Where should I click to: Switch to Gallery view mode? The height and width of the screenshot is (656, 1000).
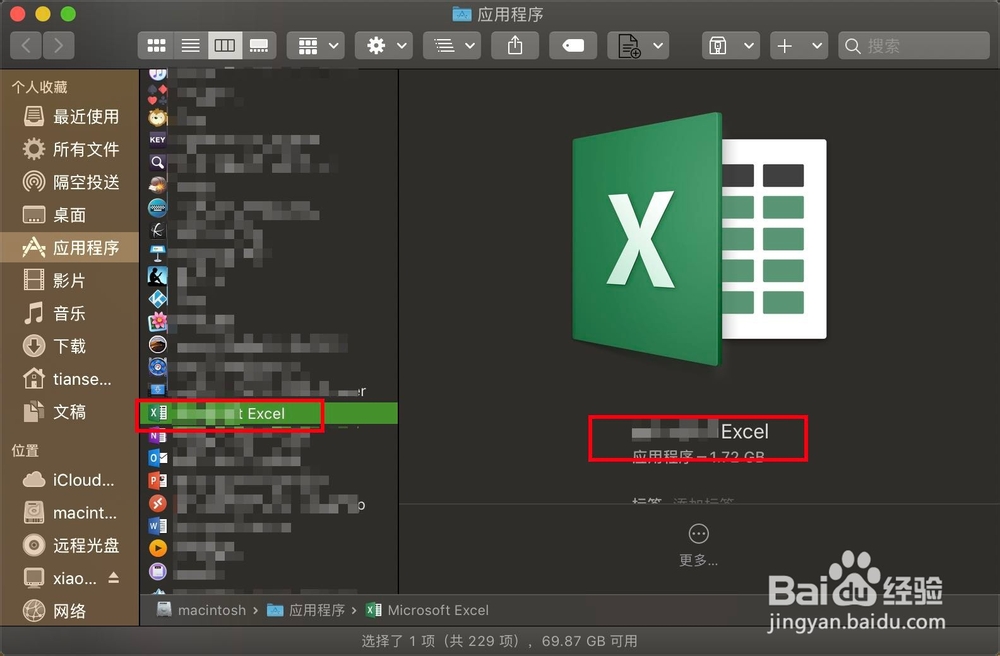tap(258, 45)
